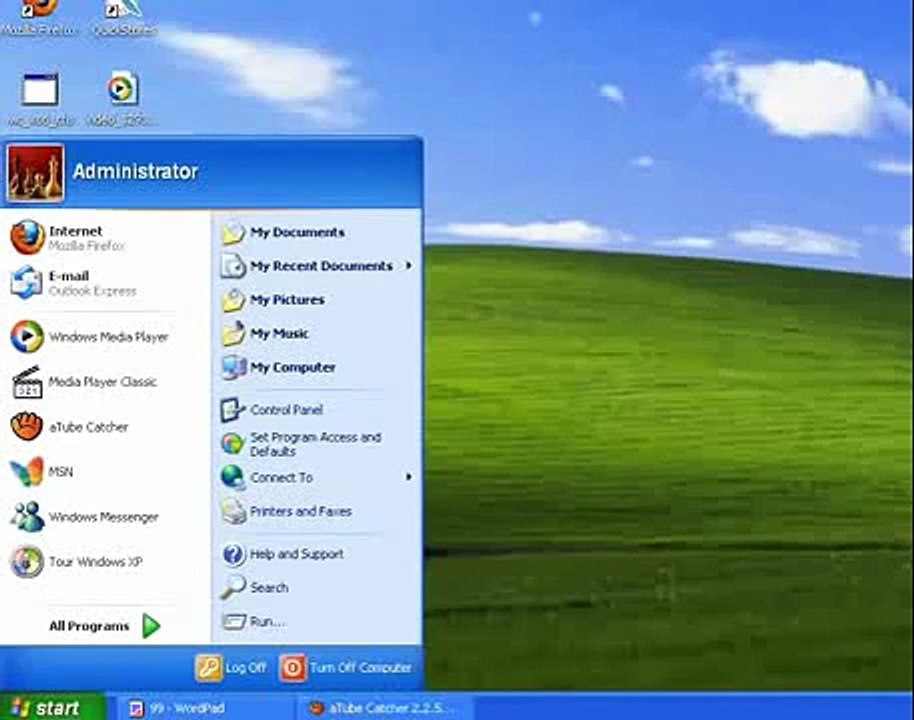
Task: Launch Outlook Express E-mail icon
Action: click(x=27, y=283)
